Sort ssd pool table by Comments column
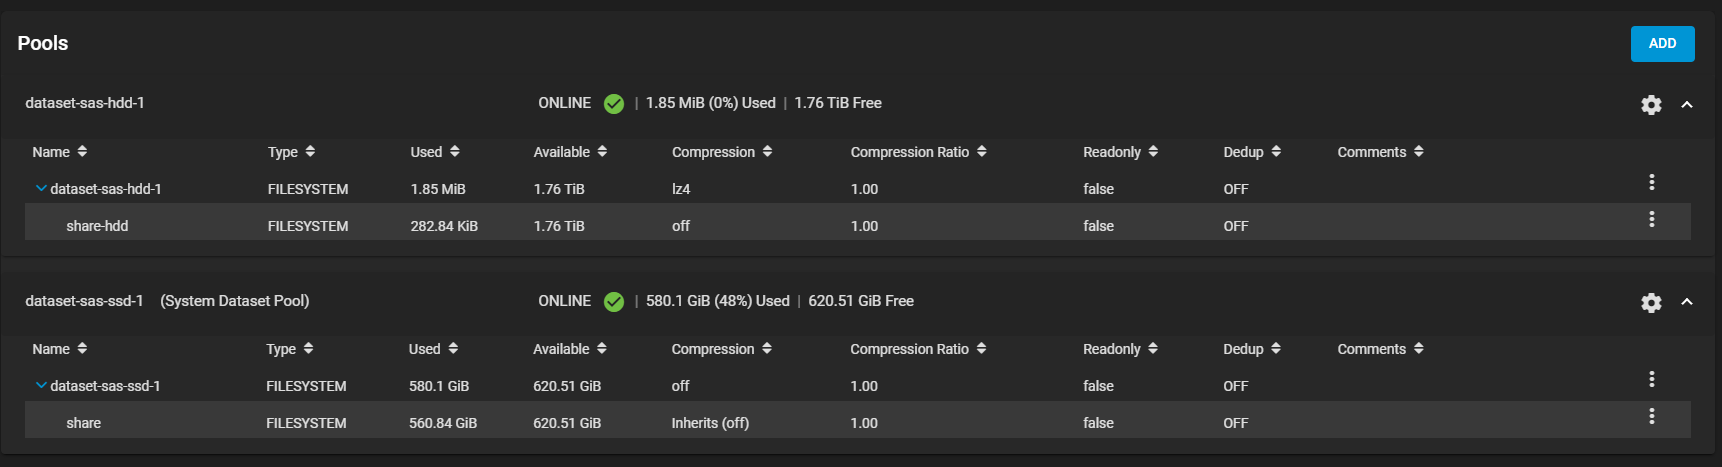Screen dimensions: 1722x467 pos(1380,349)
